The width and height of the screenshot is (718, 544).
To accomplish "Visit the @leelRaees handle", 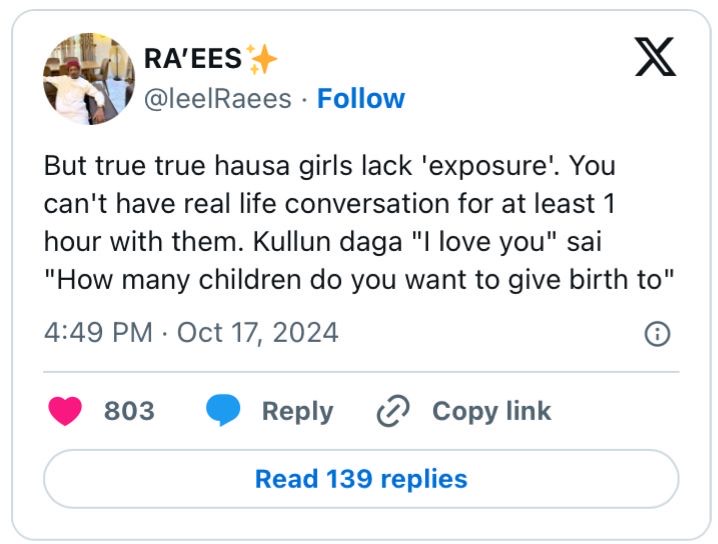I will coord(218,99).
